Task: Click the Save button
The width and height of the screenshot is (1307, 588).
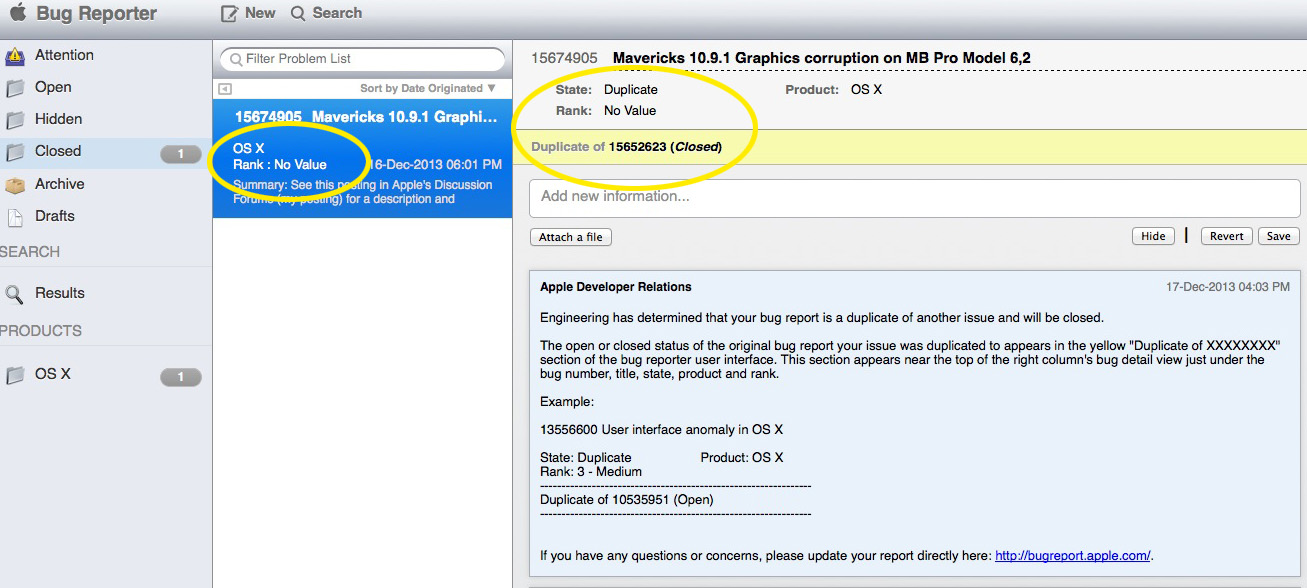Action: [x=1278, y=236]
